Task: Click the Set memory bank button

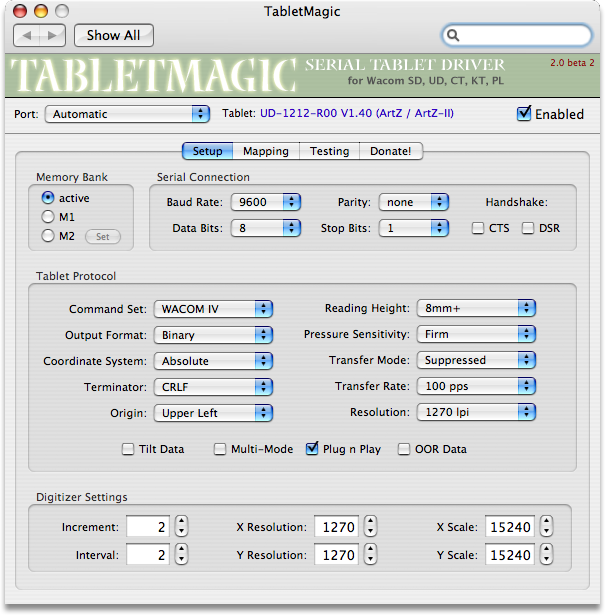Action: point(103,237)
